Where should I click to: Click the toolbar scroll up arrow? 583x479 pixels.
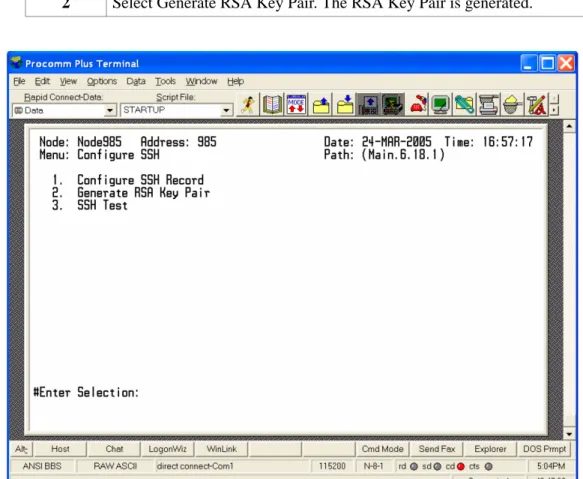coord(554,99)
